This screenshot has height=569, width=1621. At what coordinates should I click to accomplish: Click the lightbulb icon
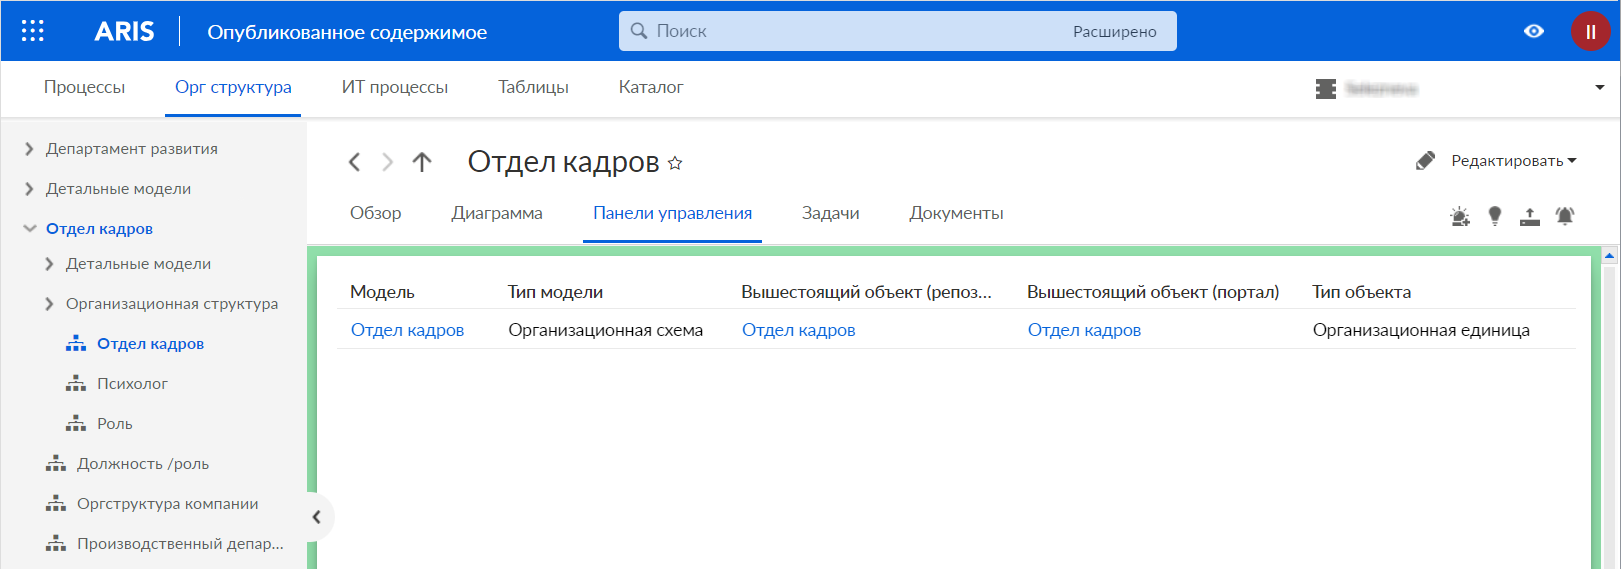pos(1495,216)
